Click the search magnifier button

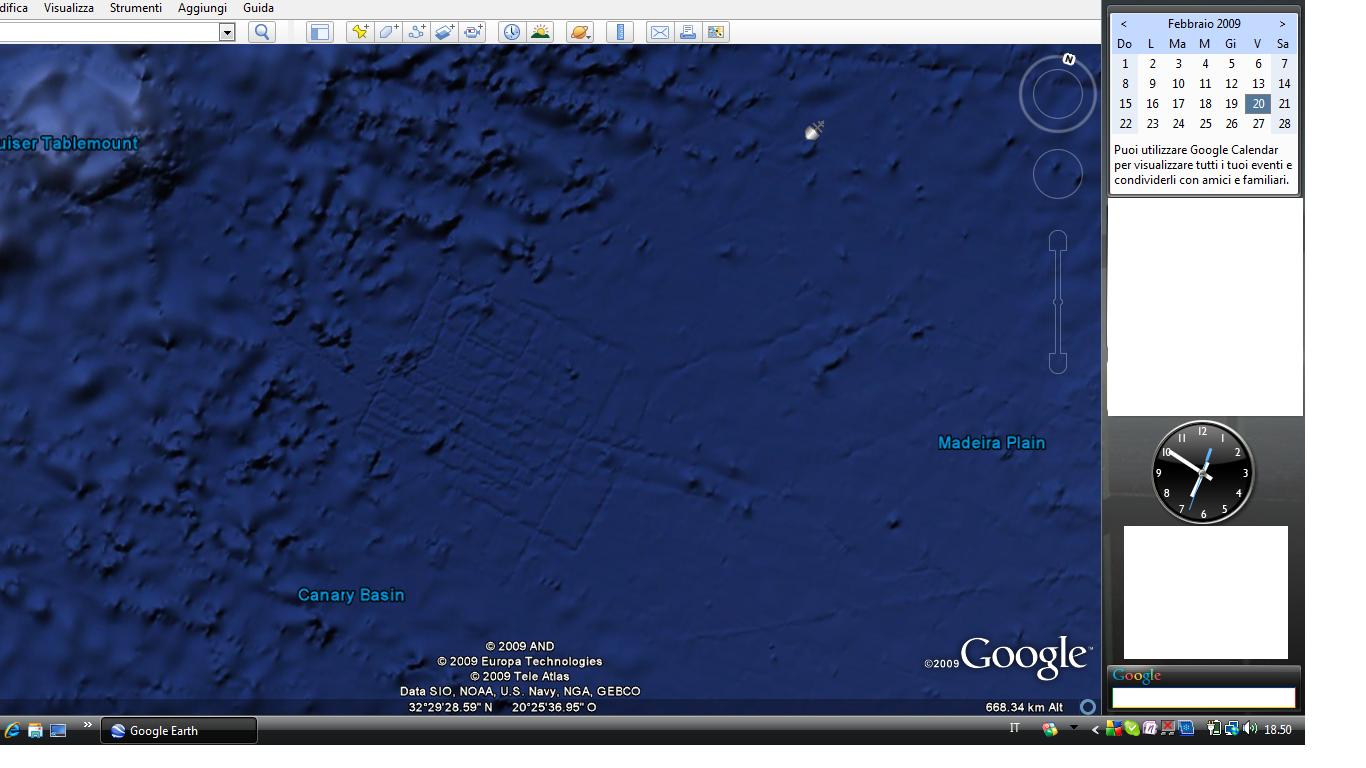[x=262, y=32]
